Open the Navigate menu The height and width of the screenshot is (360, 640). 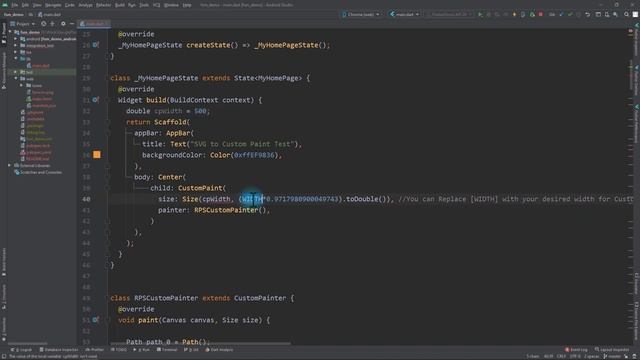click(53, 5)
